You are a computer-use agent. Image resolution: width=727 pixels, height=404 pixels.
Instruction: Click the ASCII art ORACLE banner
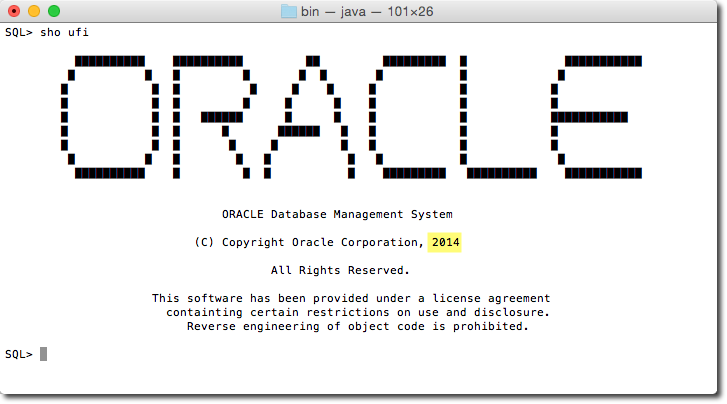click(351, 117)
